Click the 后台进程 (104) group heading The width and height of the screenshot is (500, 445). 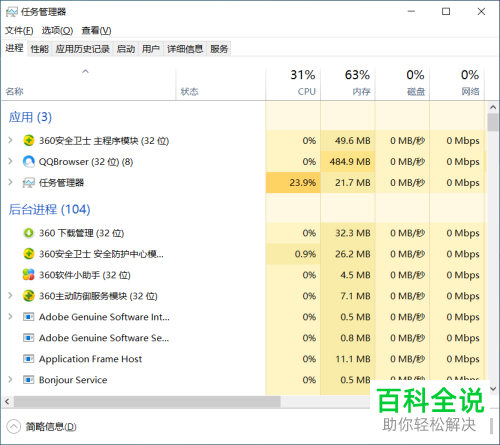[49, 209]
